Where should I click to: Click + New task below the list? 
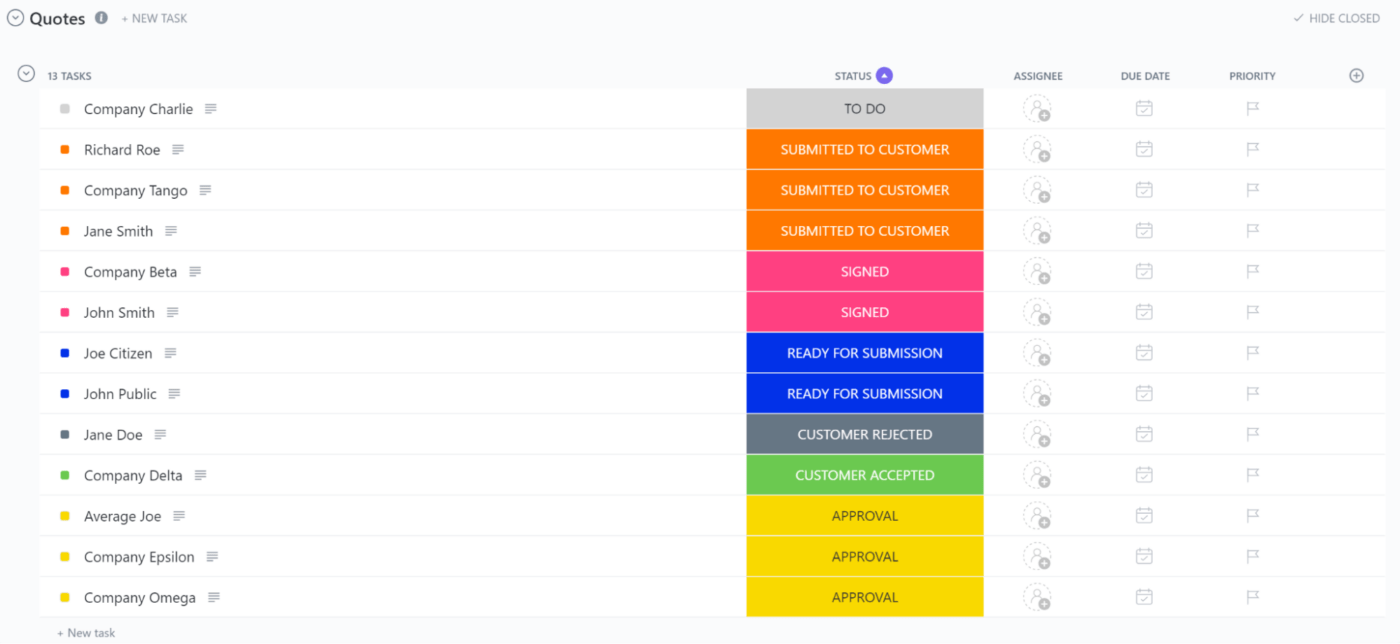pyautogui.click(x=86, y=633)
